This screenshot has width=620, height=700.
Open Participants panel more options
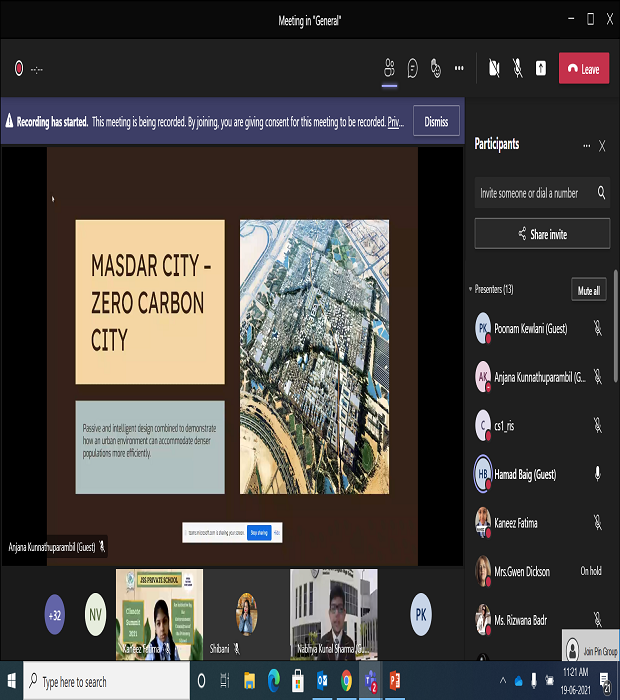(x=587, y=146)
